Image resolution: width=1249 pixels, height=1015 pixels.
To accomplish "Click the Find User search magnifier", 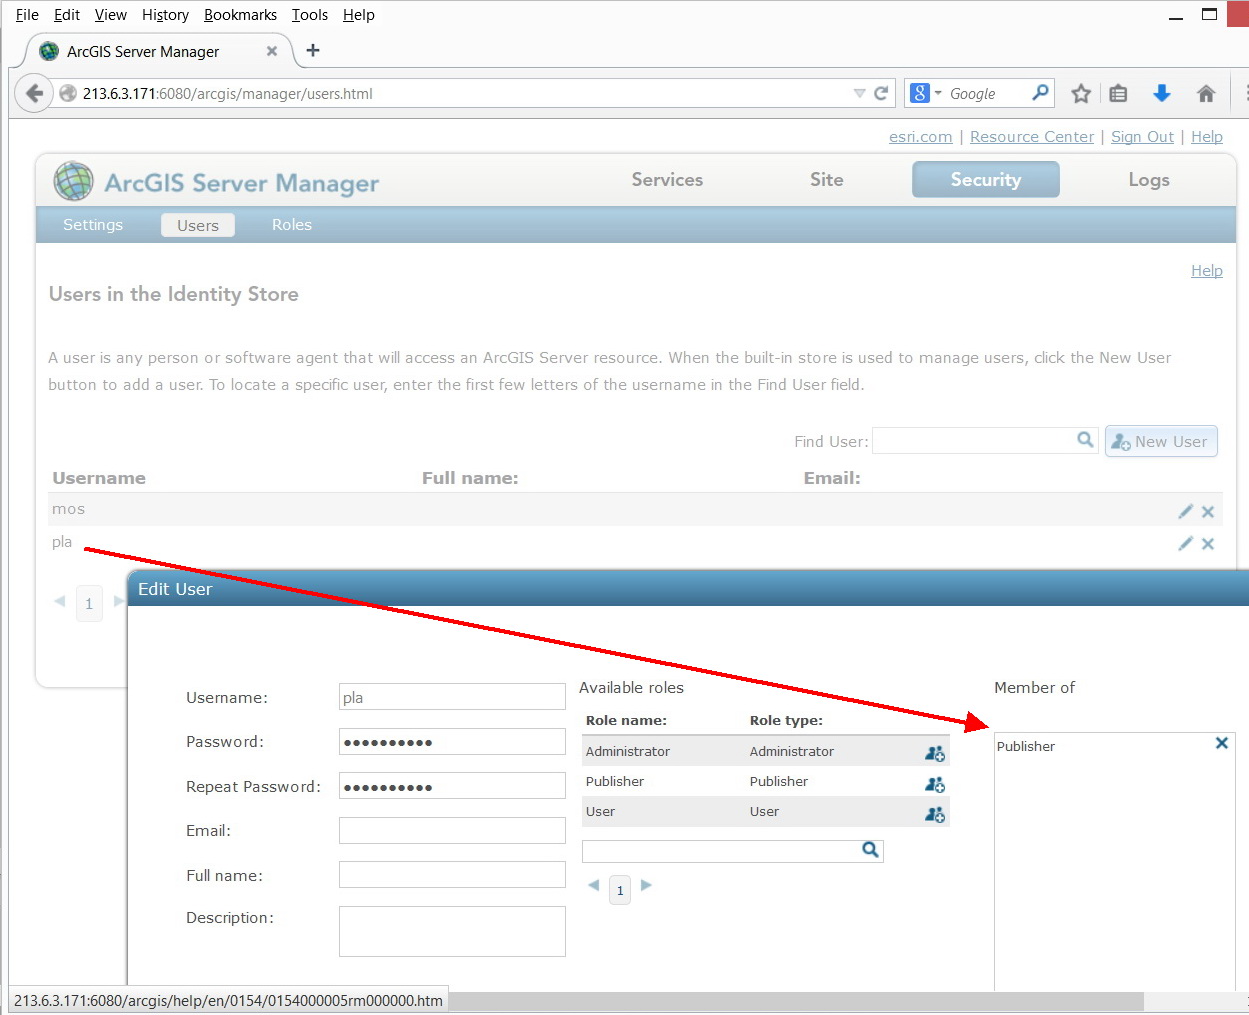I will 1085,440.
